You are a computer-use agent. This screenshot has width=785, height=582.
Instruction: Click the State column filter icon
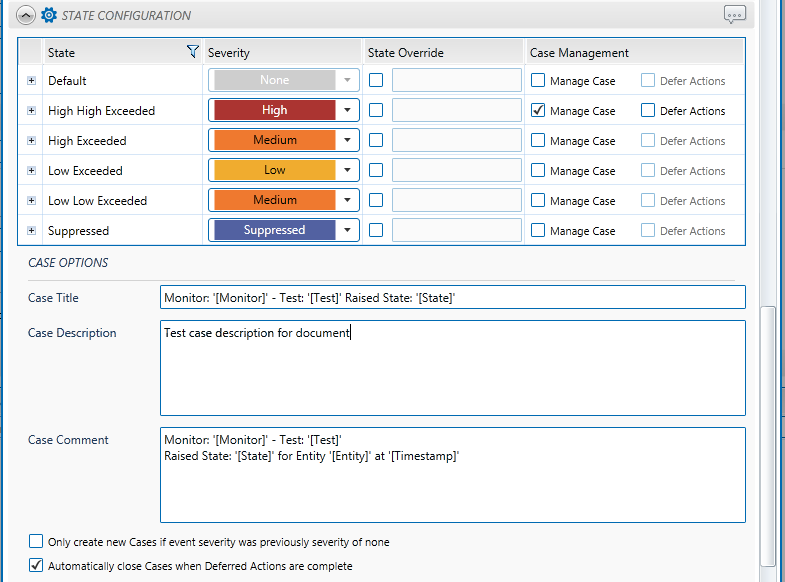[193, 52]
